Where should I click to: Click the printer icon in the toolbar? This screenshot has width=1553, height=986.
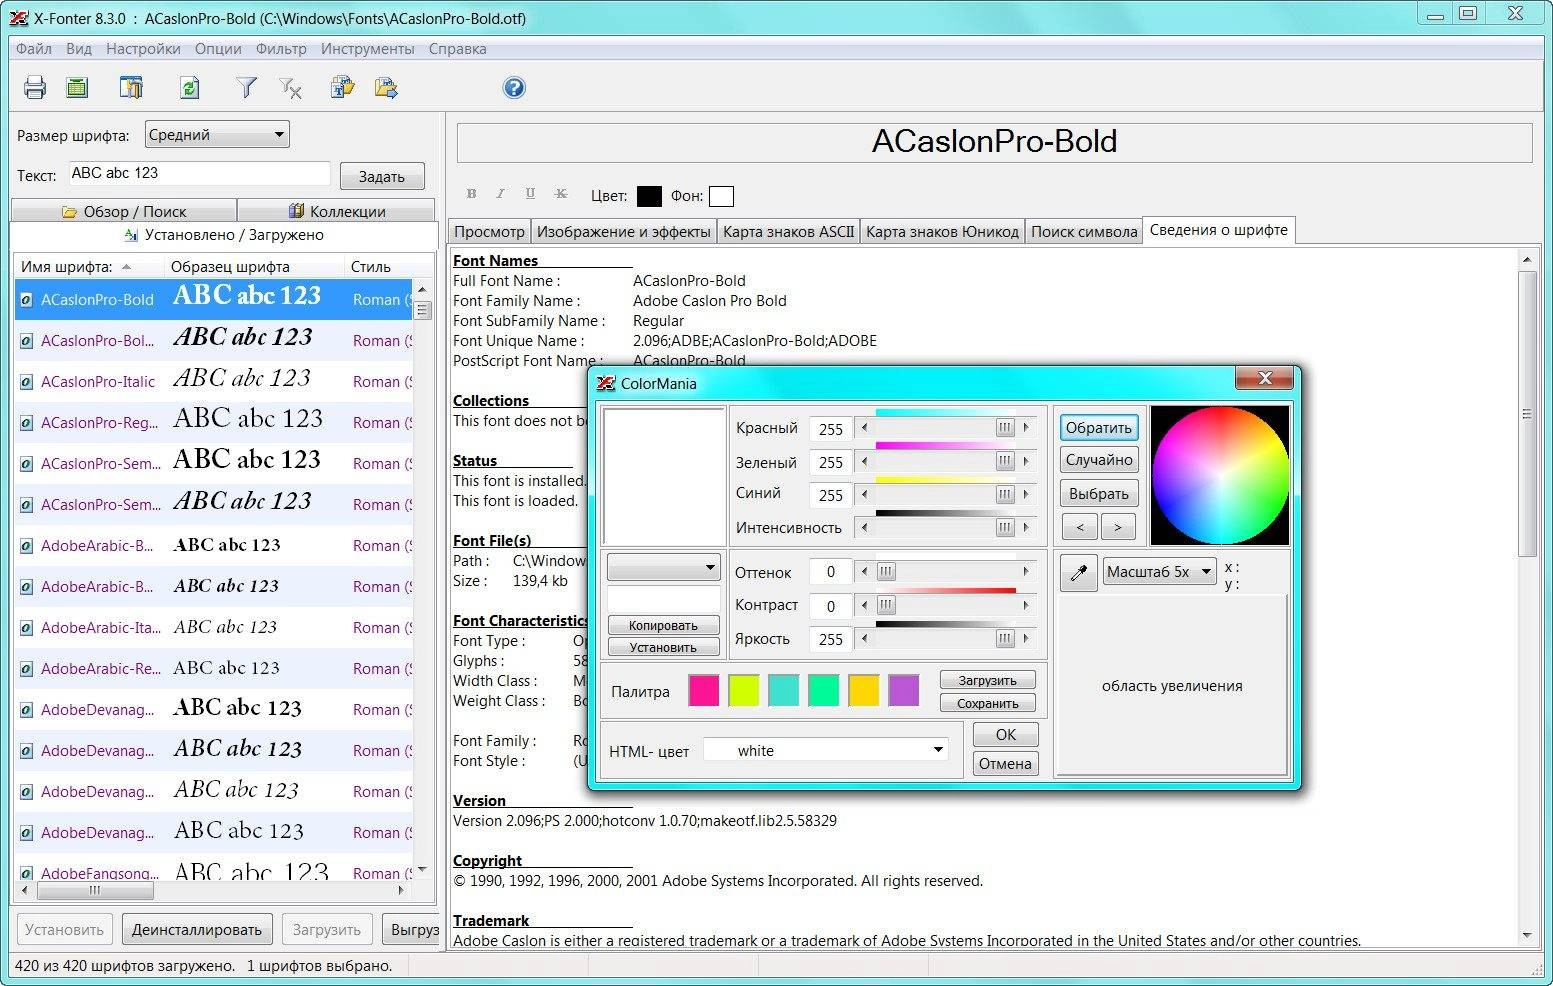(35, 88)
